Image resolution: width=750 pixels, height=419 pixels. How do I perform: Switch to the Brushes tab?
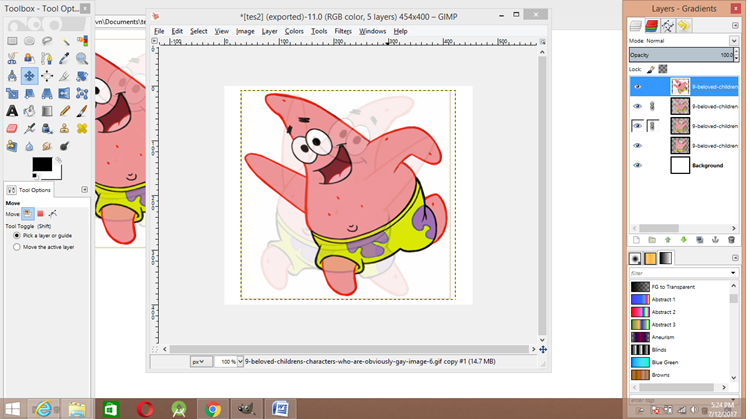(635, 258)
